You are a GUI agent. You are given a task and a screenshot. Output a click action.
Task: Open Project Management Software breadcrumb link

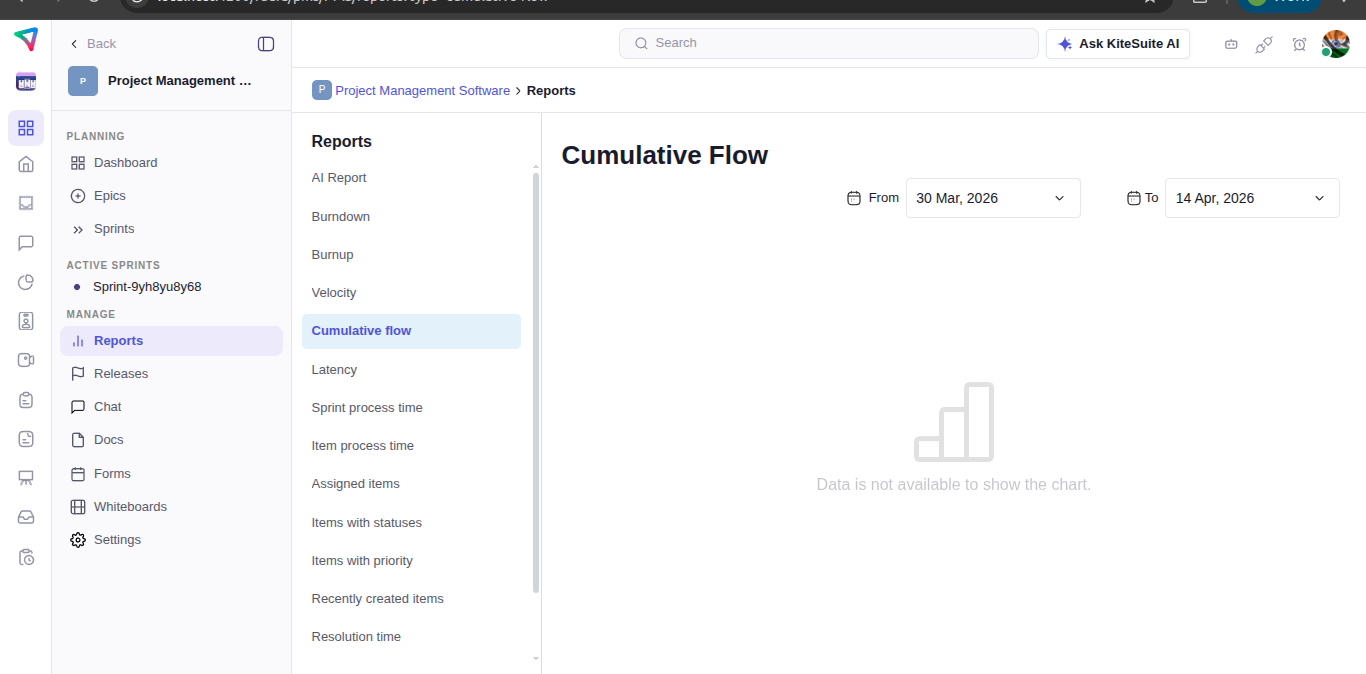pos(422,90)
